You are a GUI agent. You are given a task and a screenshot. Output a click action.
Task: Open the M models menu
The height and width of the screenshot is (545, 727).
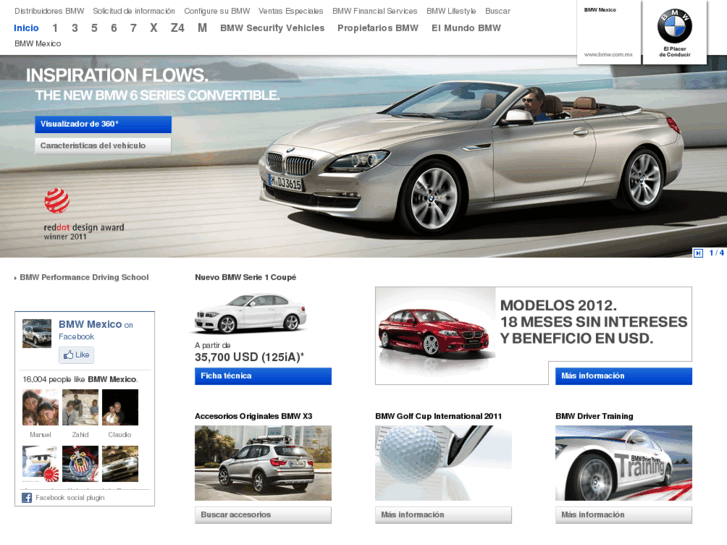click(x=202, y=28)
